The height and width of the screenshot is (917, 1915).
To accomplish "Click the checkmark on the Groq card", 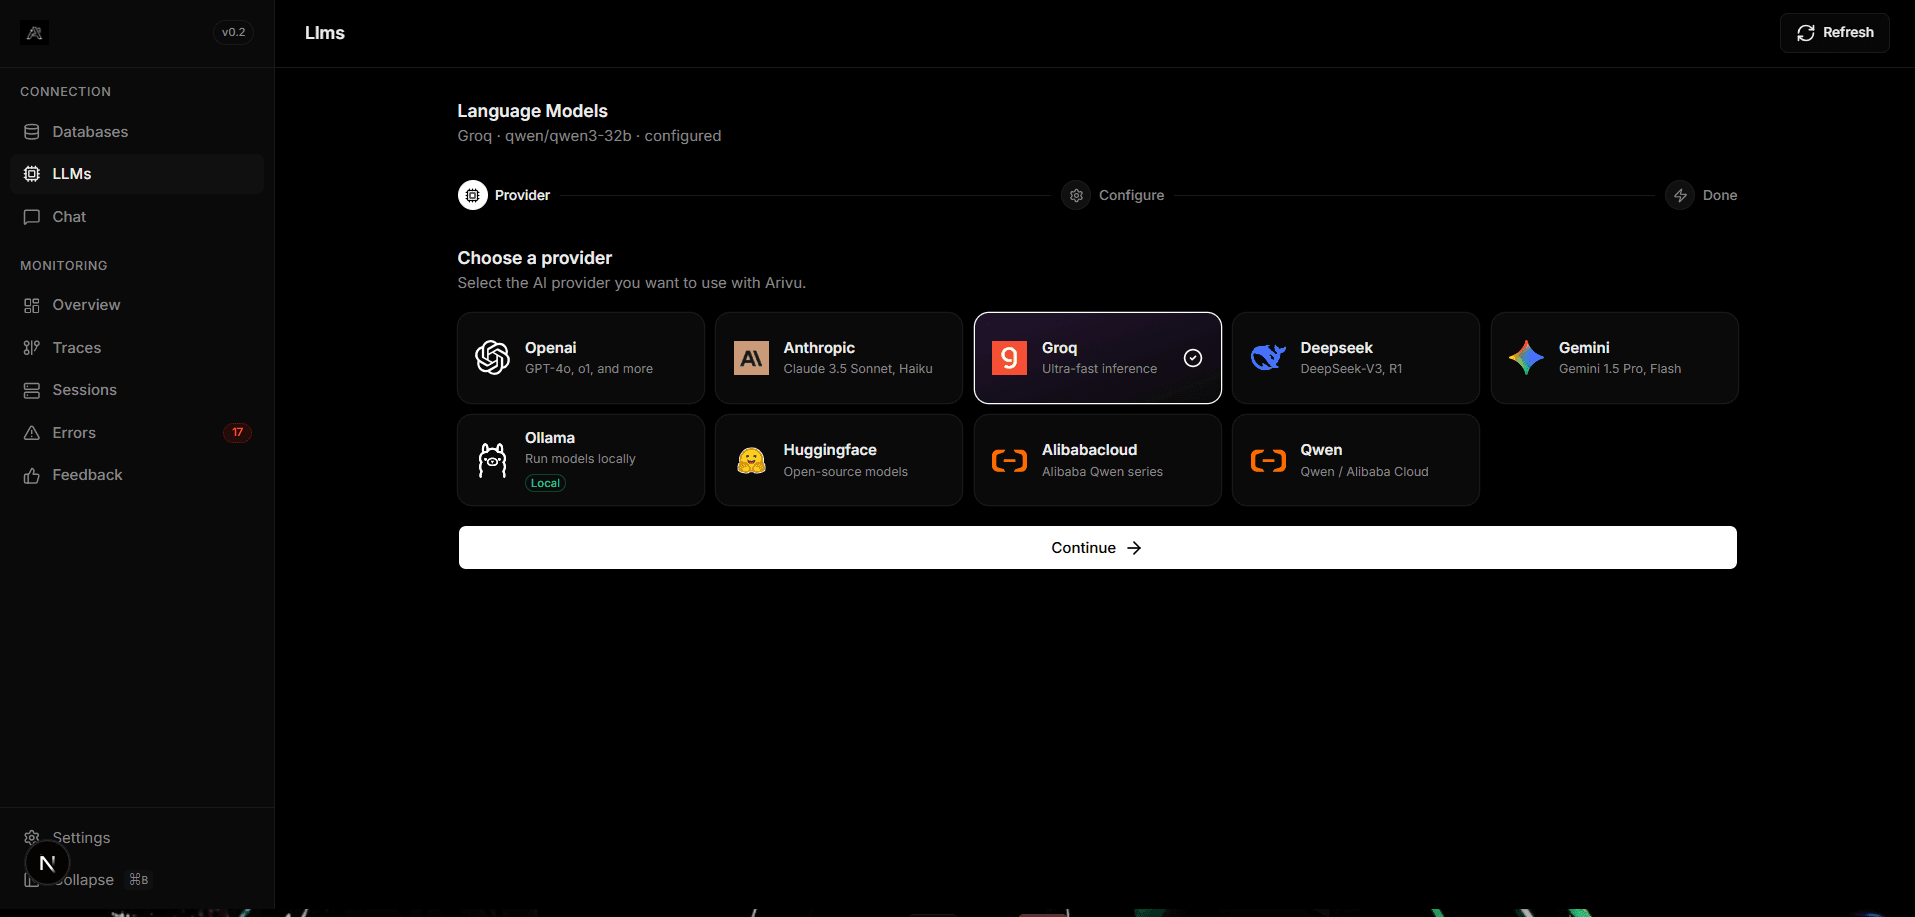I will point(1193,358).
